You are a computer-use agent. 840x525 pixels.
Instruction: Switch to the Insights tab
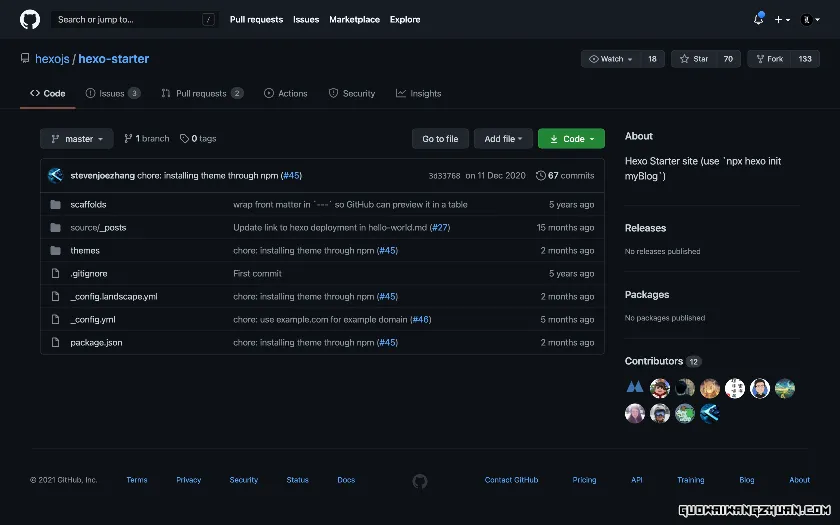pos(418,93)
